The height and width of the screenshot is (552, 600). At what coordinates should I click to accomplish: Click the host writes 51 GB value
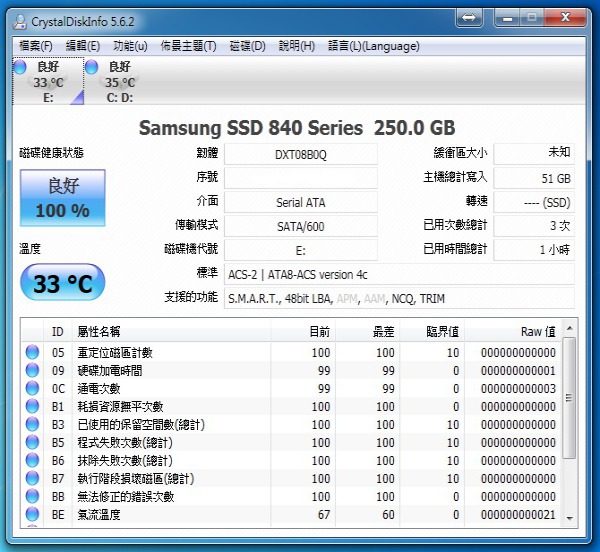534,178
